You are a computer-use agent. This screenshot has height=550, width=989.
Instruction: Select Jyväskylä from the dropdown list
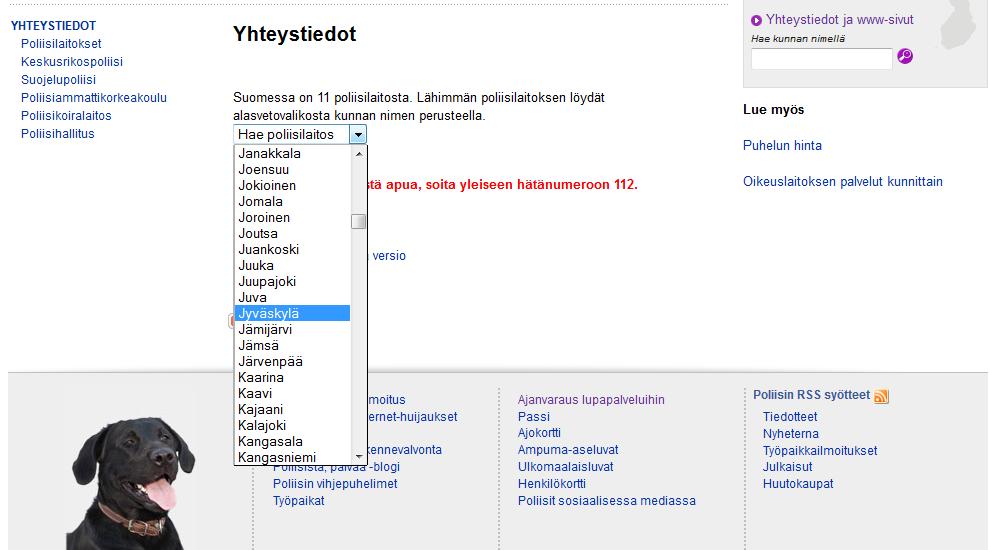(292, 313)
